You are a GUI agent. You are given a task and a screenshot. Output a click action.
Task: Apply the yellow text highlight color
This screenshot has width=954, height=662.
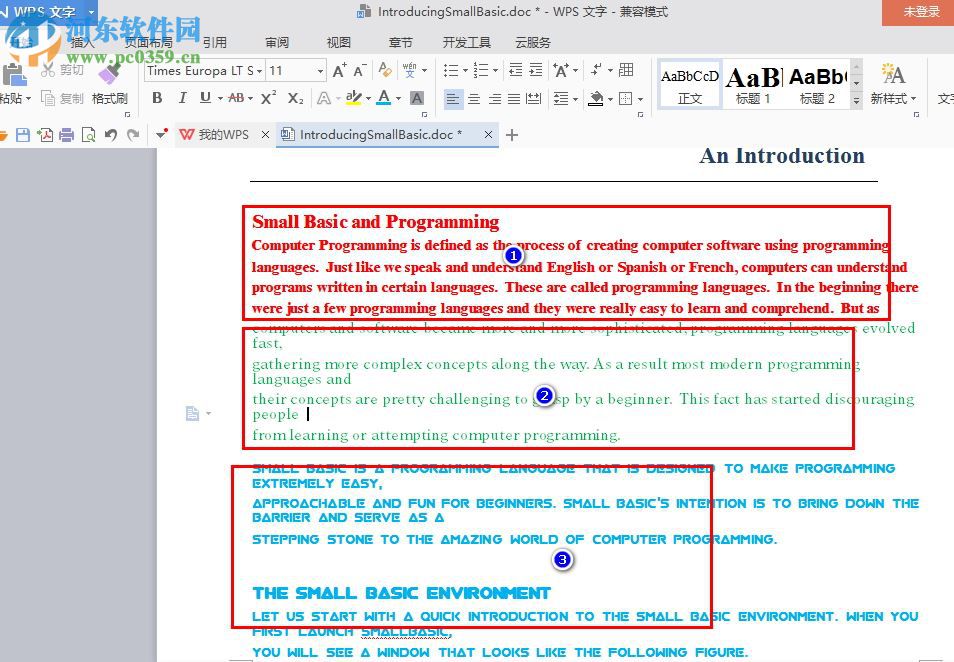(x=353, y=98)
